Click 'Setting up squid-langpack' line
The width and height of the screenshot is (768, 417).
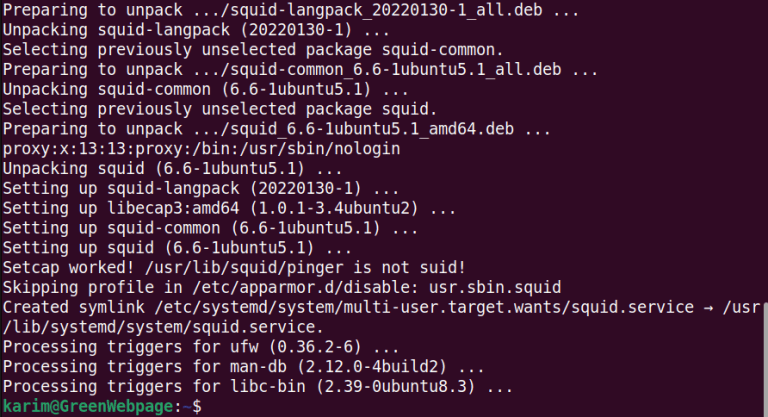point(201,189)
